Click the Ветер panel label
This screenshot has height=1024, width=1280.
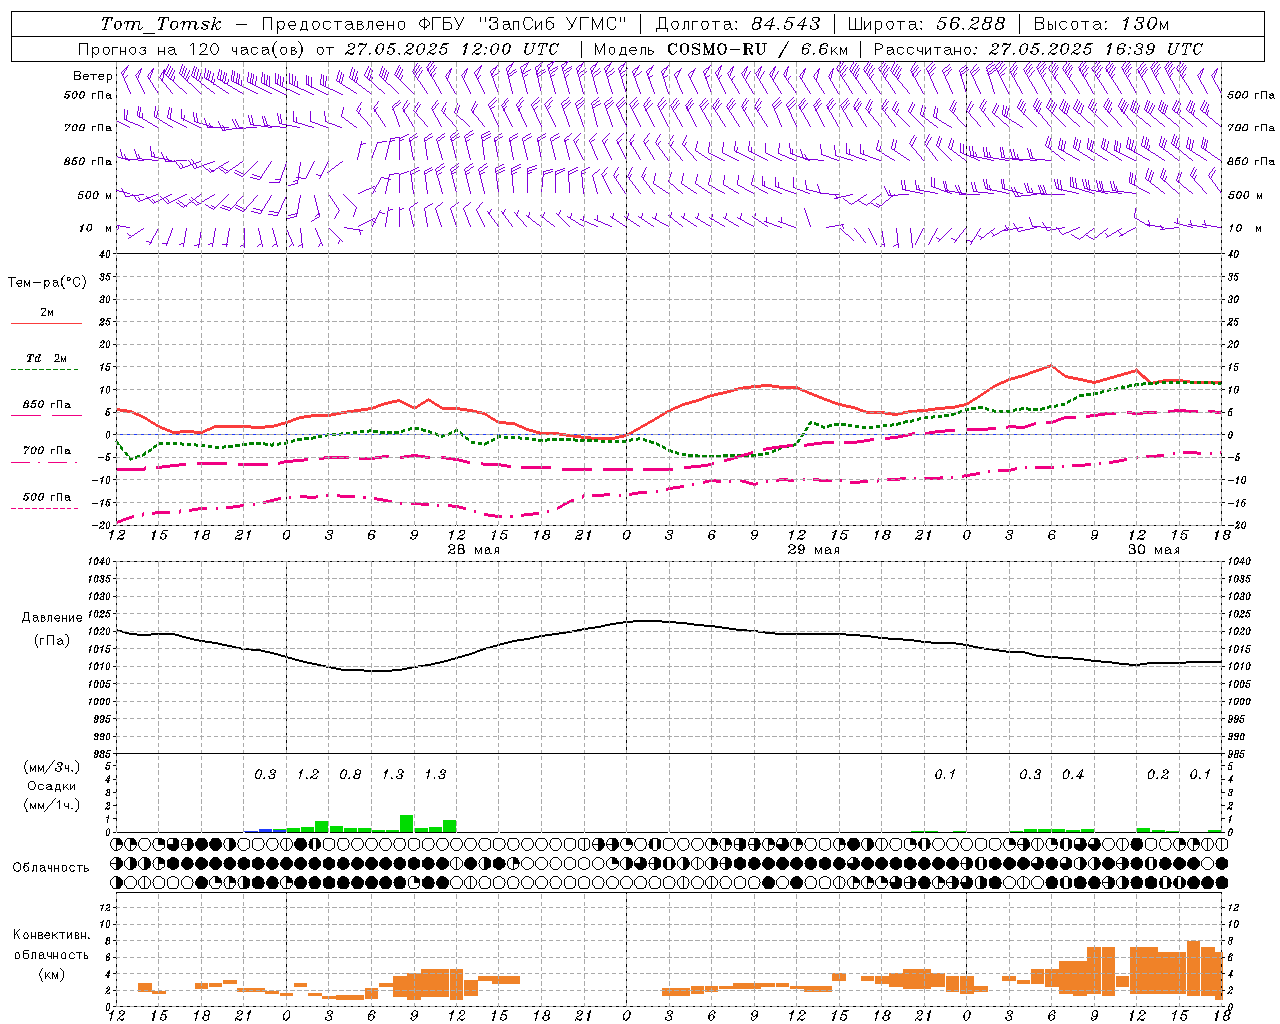coord(92,76)
